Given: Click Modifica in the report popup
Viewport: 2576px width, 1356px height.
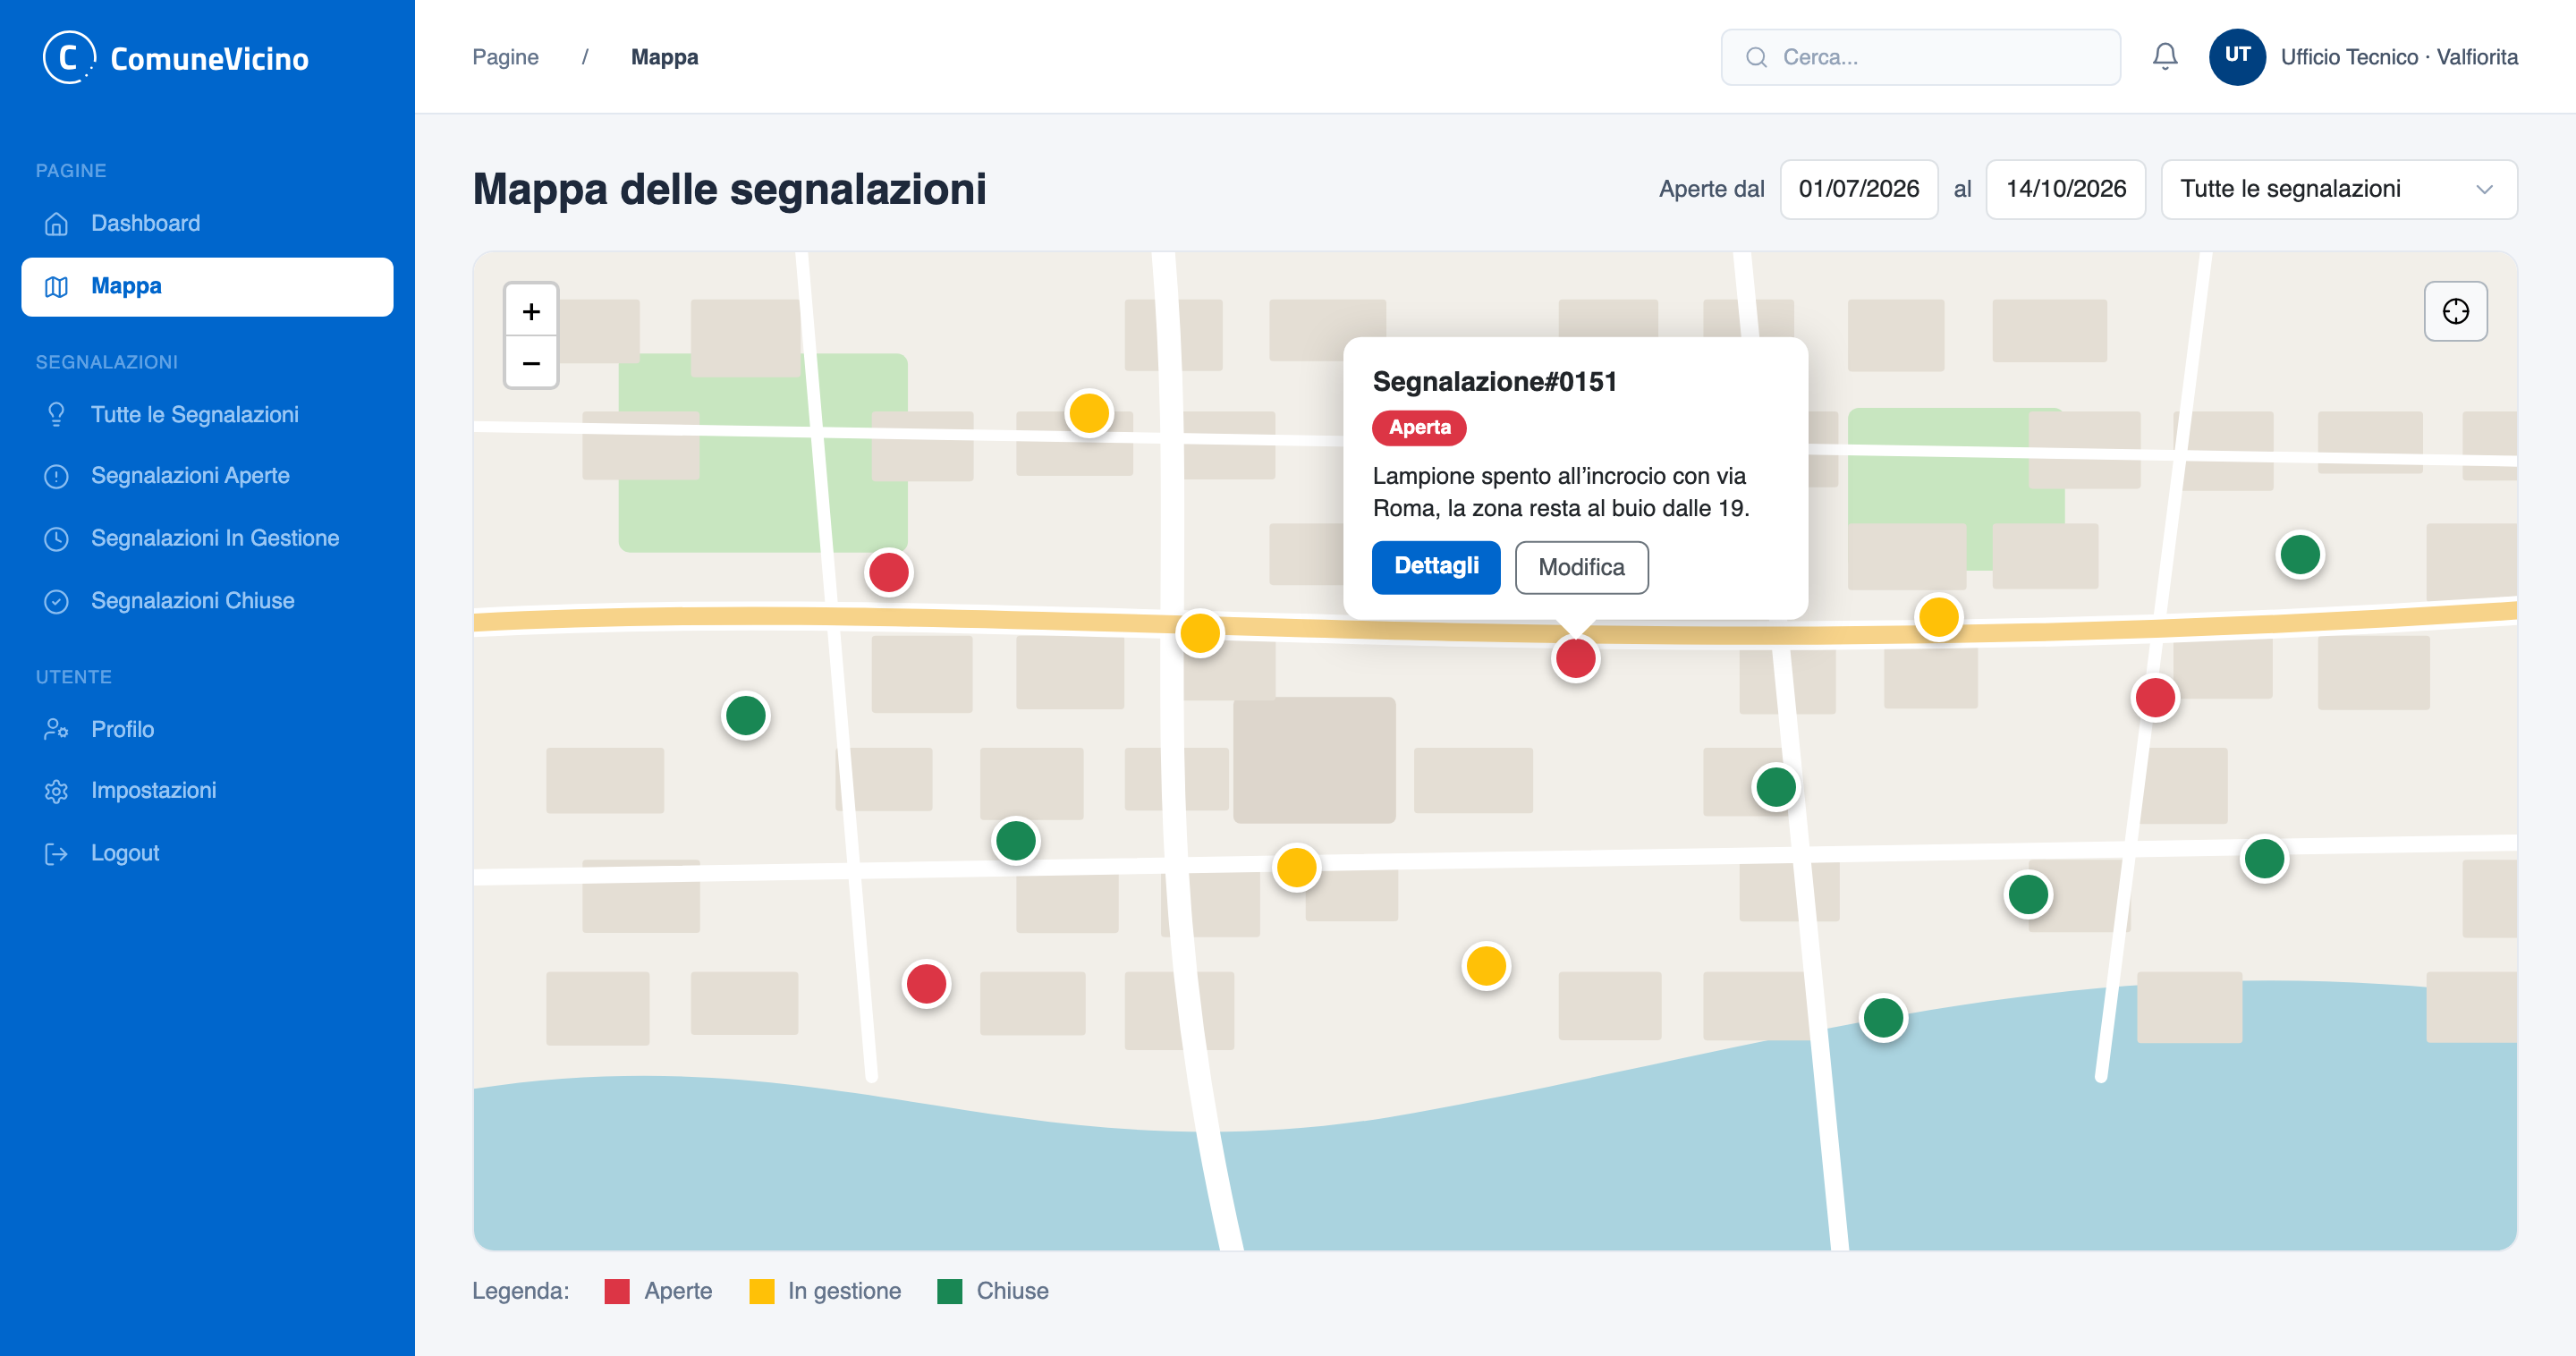Looking at the screenshot, I should coord(1581,567).
